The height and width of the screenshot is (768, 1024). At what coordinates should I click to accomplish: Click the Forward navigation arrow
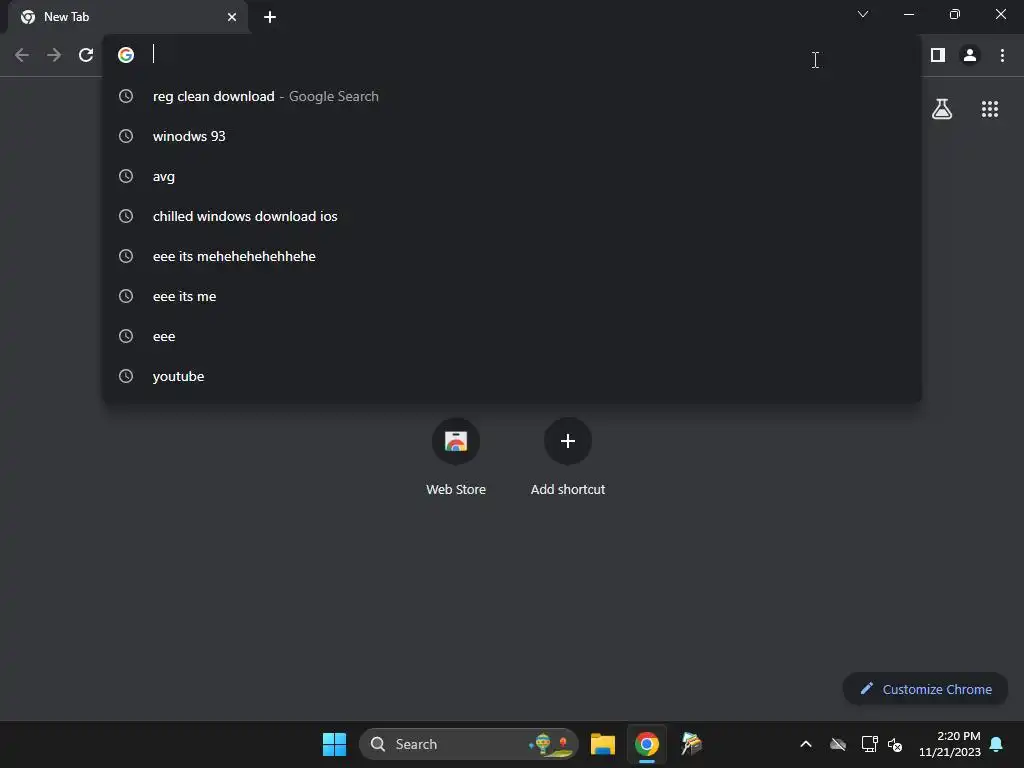point(54,55)
